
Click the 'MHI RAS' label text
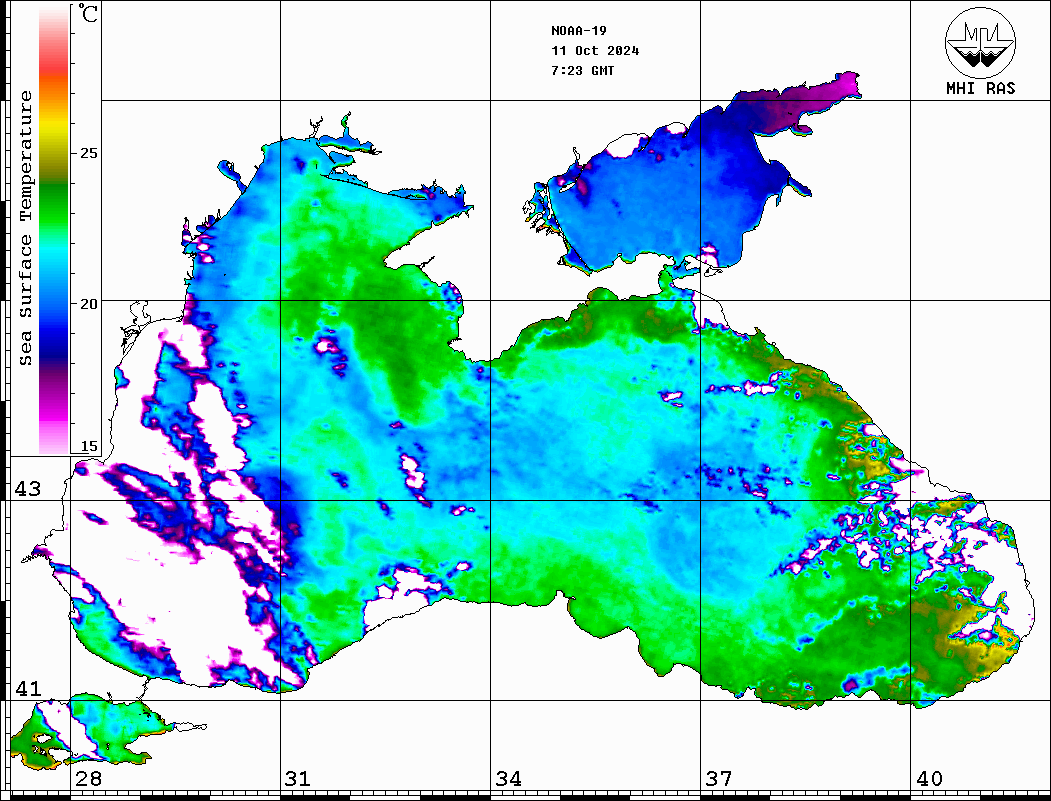[980, 88]
